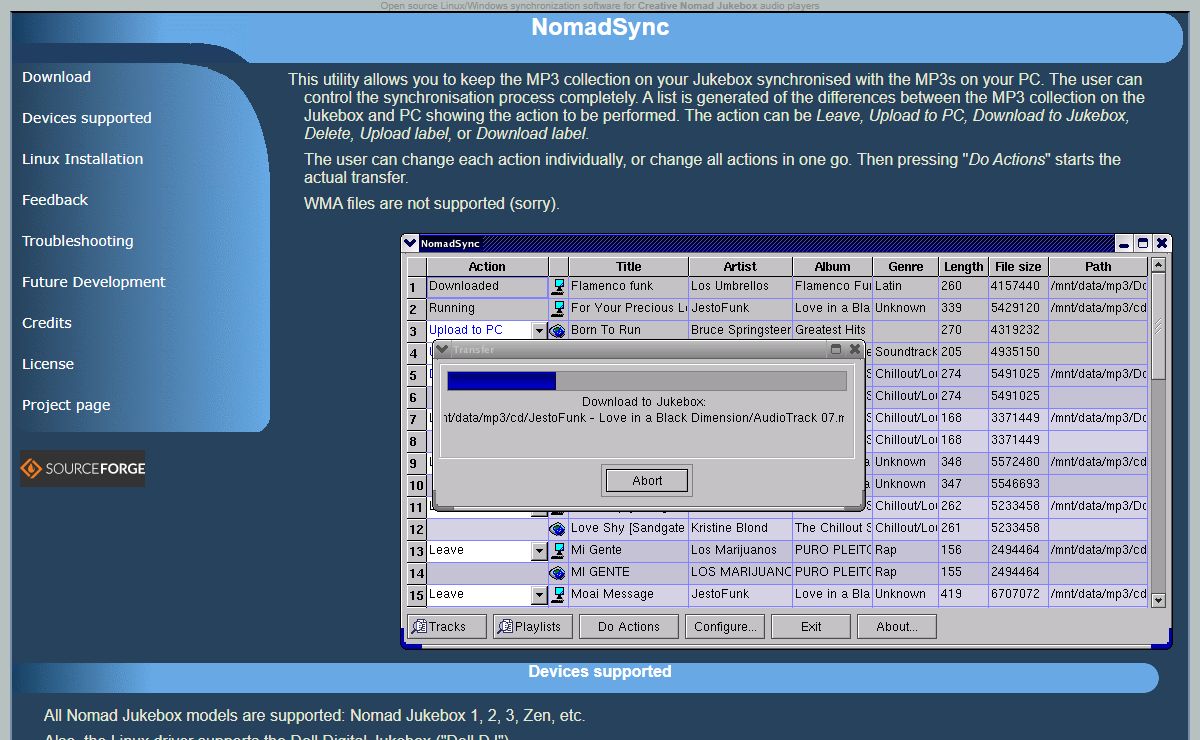Image resolution: width=1200 pixels, height=740 pixels.
Task: Open the Project page sidebar link
Action: [x=66, y=405]
